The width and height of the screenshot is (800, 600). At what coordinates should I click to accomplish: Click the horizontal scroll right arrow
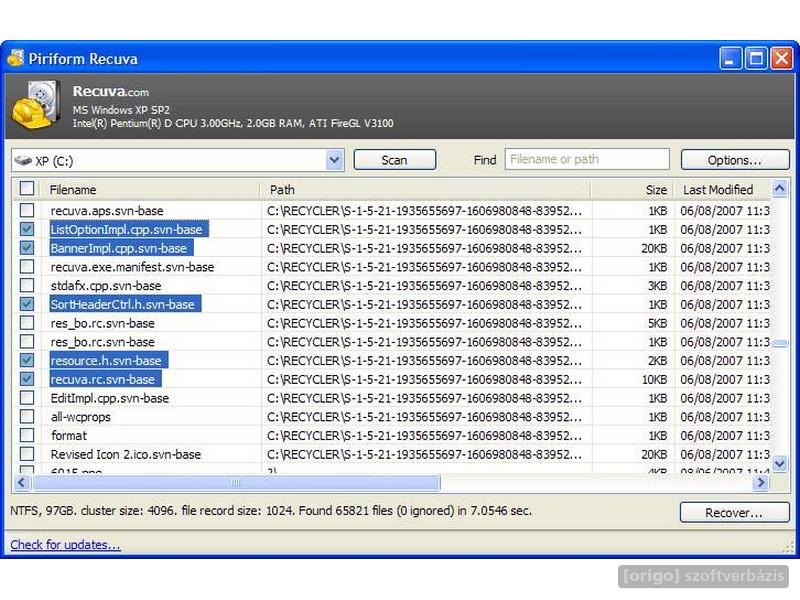point(761,482)
